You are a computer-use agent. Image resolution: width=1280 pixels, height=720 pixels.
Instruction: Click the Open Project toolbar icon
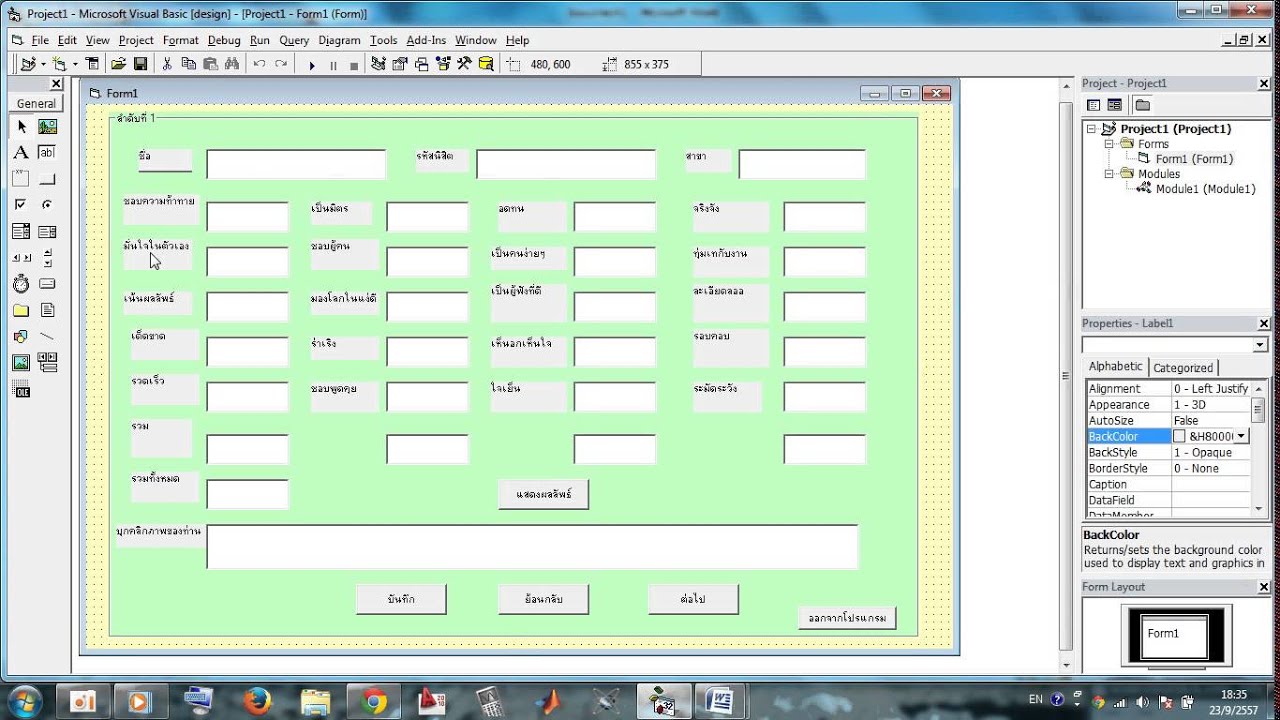click(118, 64)
